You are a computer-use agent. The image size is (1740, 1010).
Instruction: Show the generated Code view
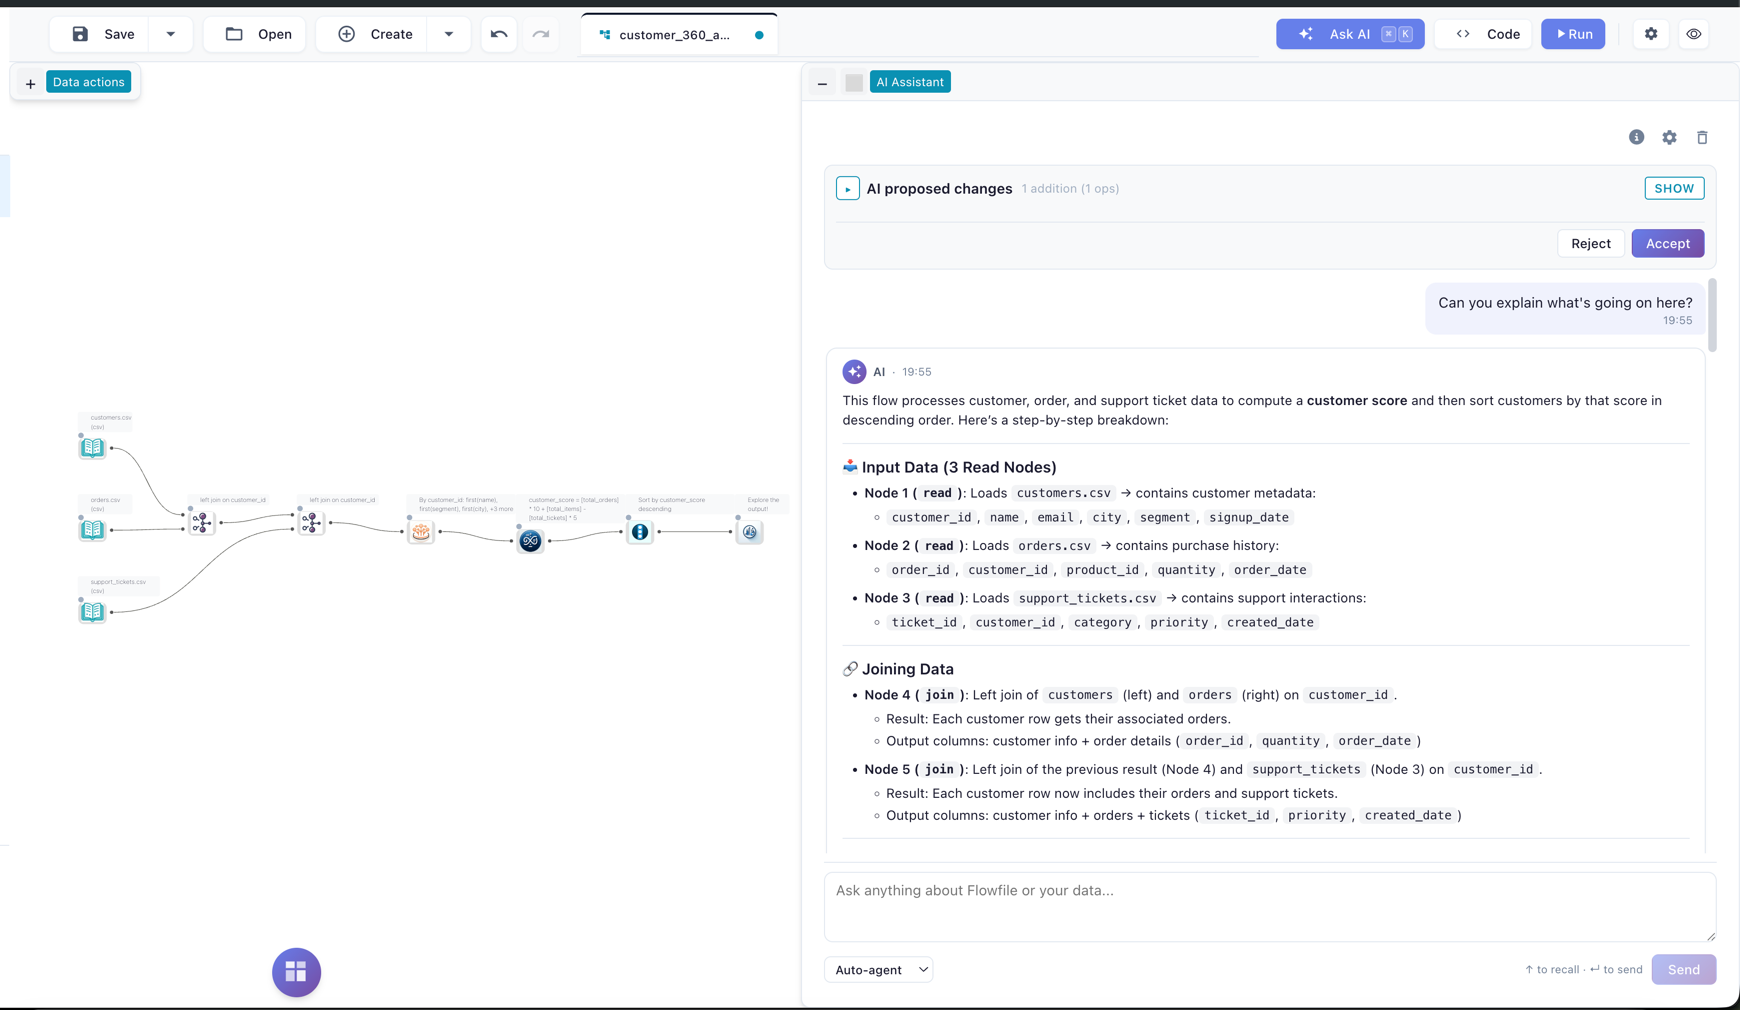(x=1485, y=34)
